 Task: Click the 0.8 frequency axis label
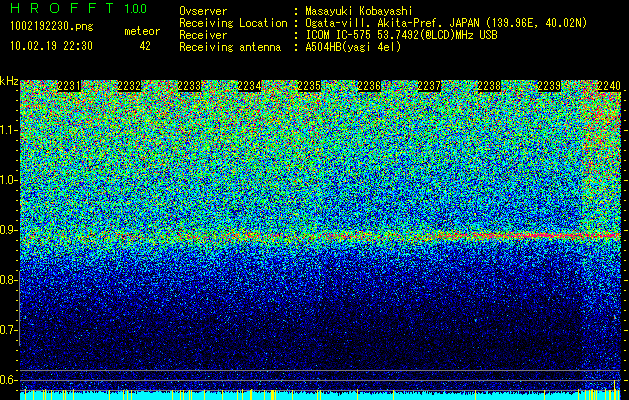click(x=8, y=280)
